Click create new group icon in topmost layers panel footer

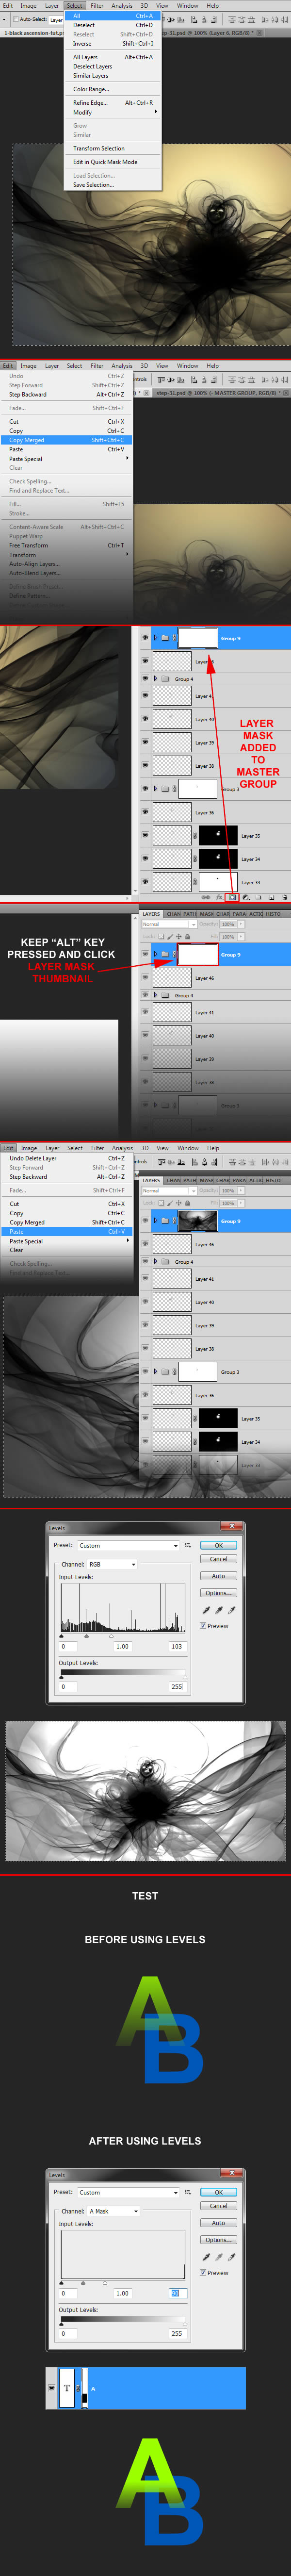tap(258, 897)
